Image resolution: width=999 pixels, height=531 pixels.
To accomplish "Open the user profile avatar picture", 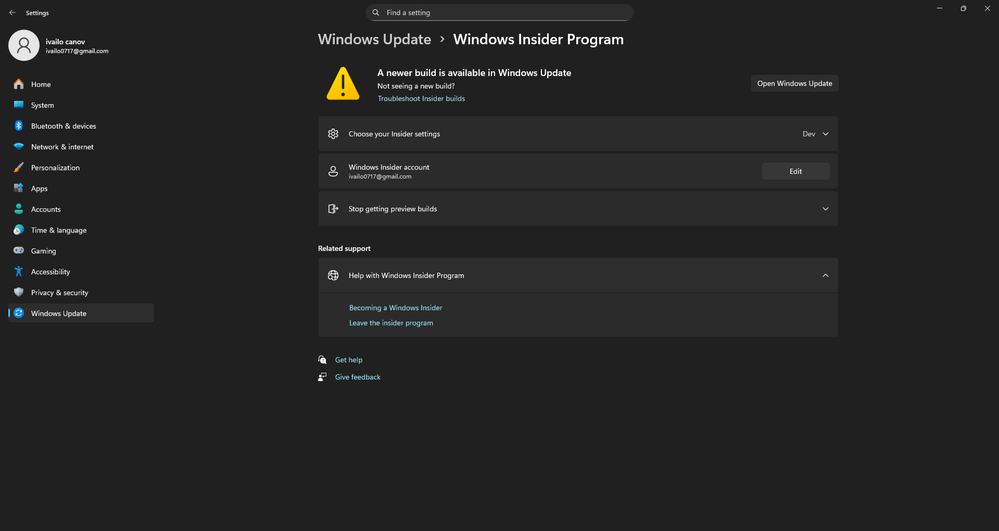I will pyautogui.click(x=24, y=45).
